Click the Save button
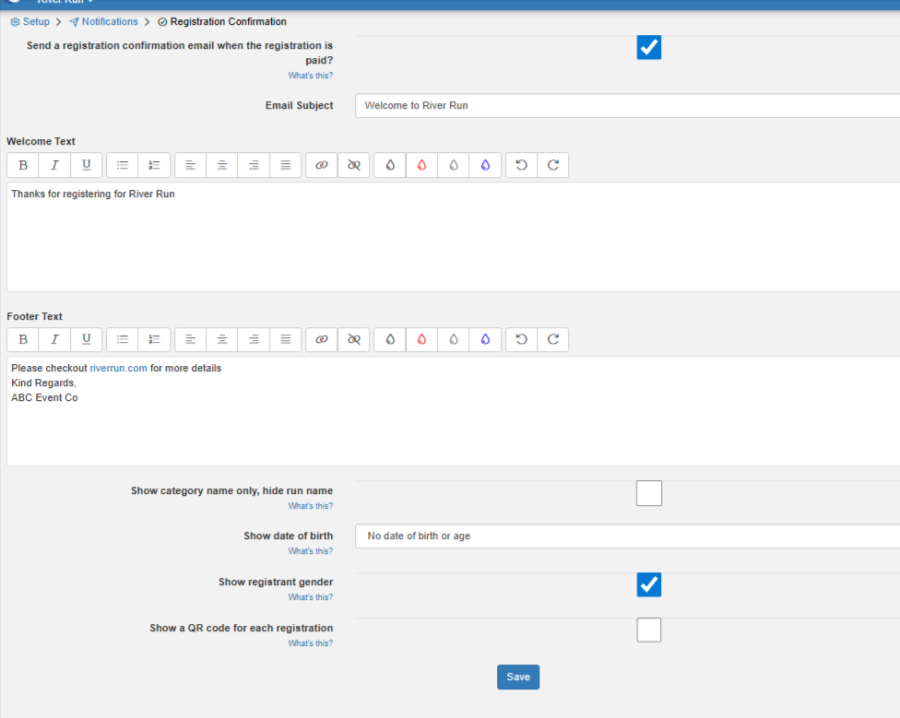 click(x=518, y=677)
